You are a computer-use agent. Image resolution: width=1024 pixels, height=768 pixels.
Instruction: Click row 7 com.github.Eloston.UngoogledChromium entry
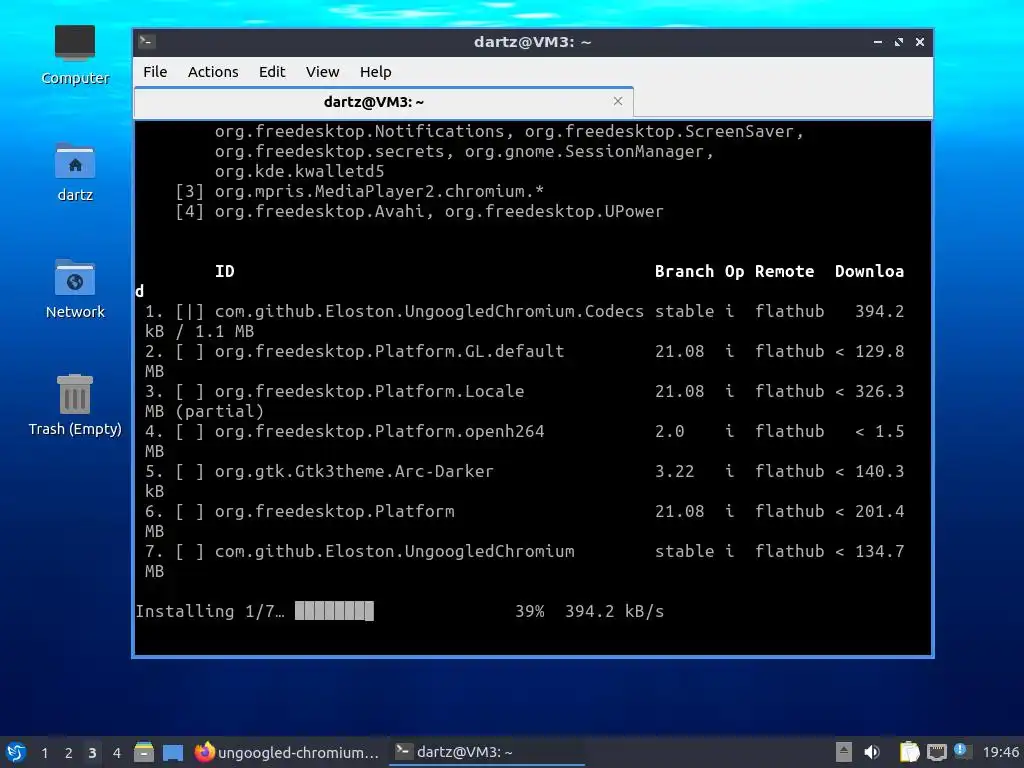(394, 551)
